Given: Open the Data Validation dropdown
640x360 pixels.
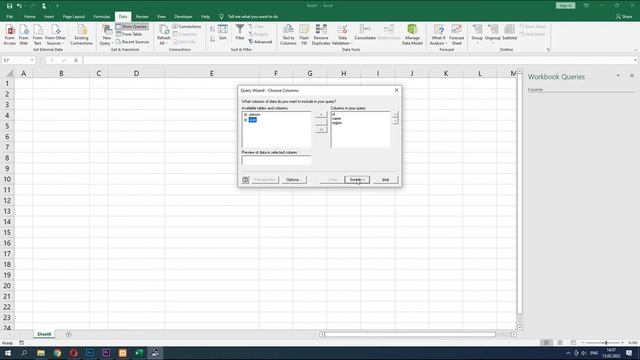Looking at the screenshot, I should 342,34.
